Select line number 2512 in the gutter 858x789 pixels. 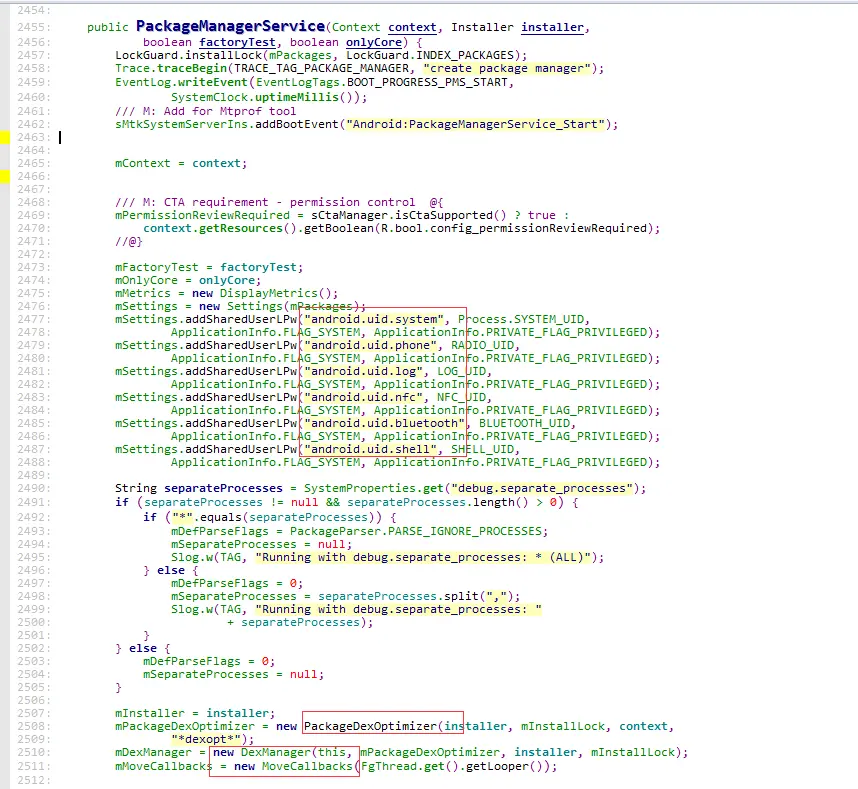33,780
